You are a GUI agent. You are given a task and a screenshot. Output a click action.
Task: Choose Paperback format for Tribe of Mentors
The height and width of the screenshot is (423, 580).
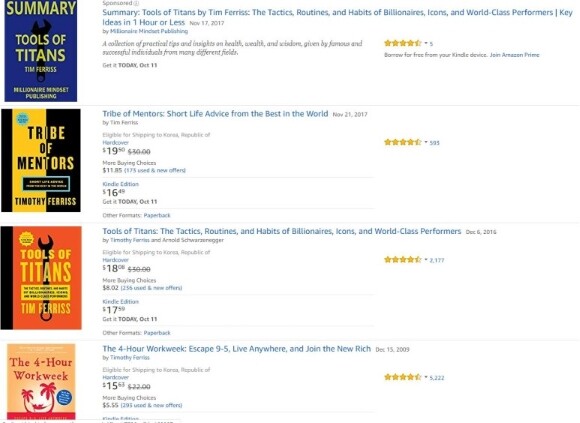(x=157, y=215)
